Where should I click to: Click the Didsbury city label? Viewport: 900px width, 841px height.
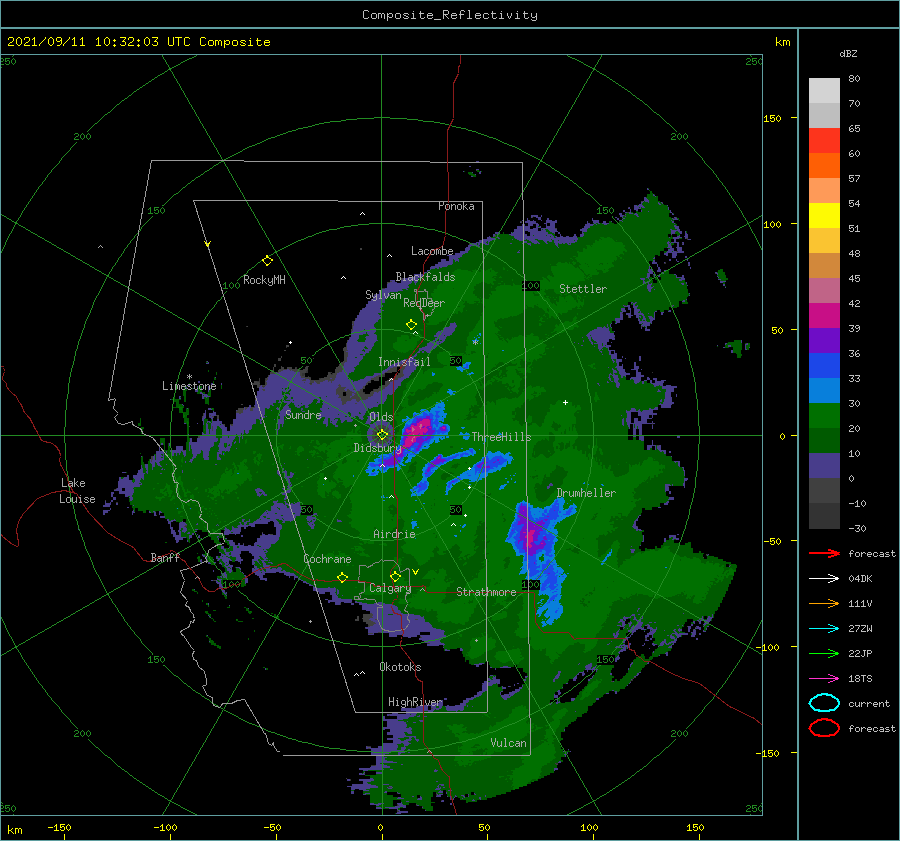click(x=377, y=448)
